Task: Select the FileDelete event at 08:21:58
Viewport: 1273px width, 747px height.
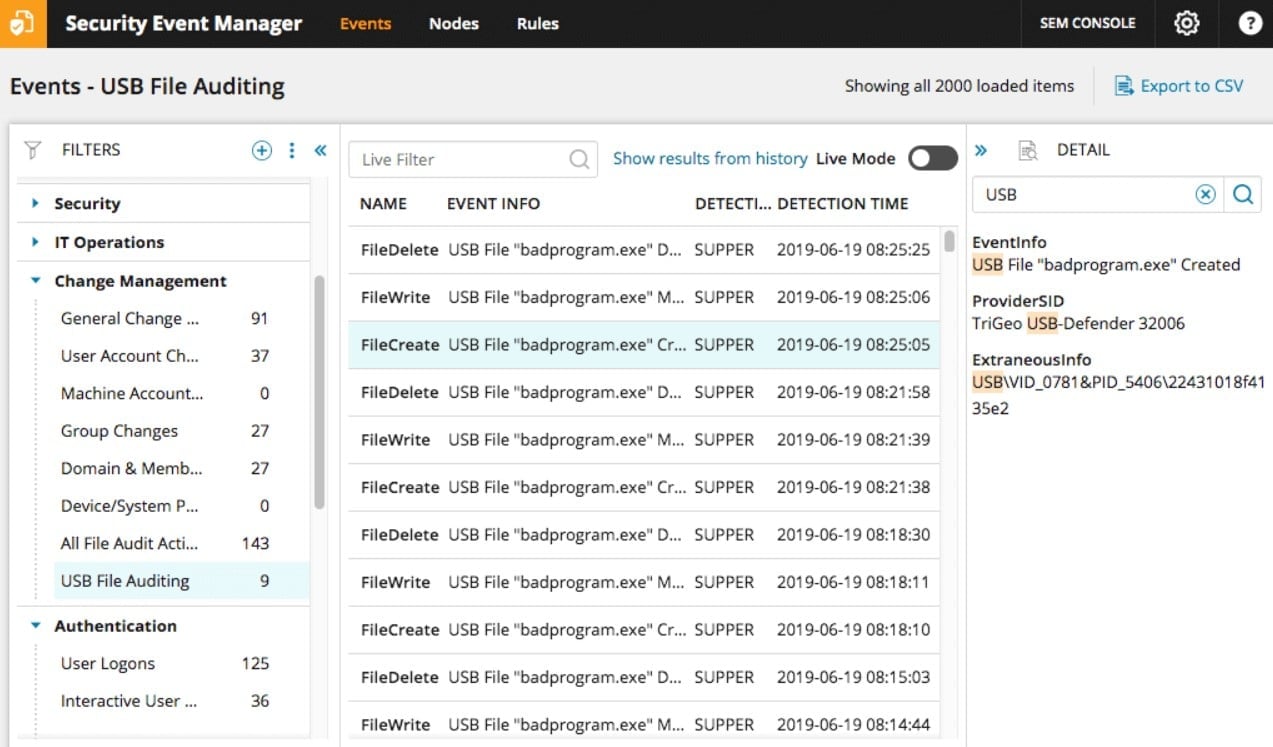Action: [644, 392]
